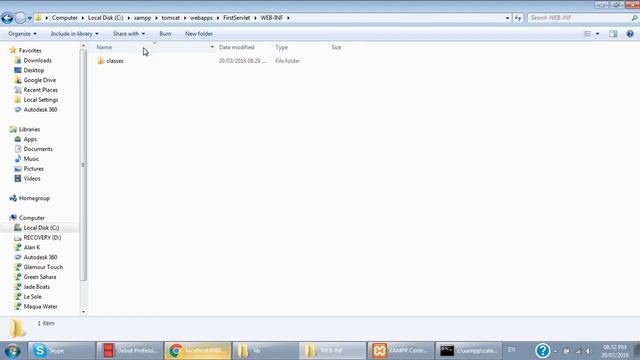Select Local Disk (C:) in the breadcrumb
This screenshot has width=640, height=360.
tap(106, 18)
